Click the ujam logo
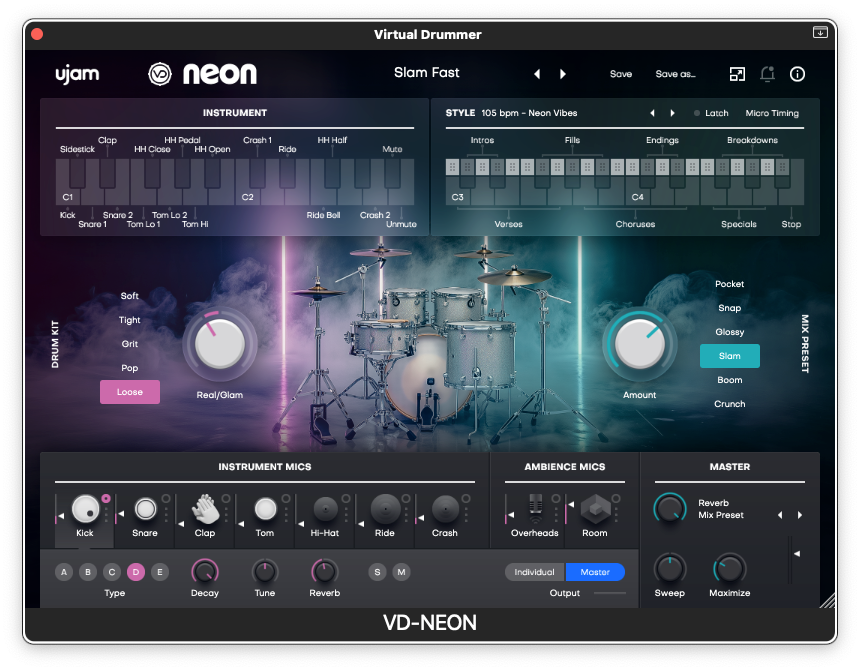The image size is (860, 671). click(77, 74)
